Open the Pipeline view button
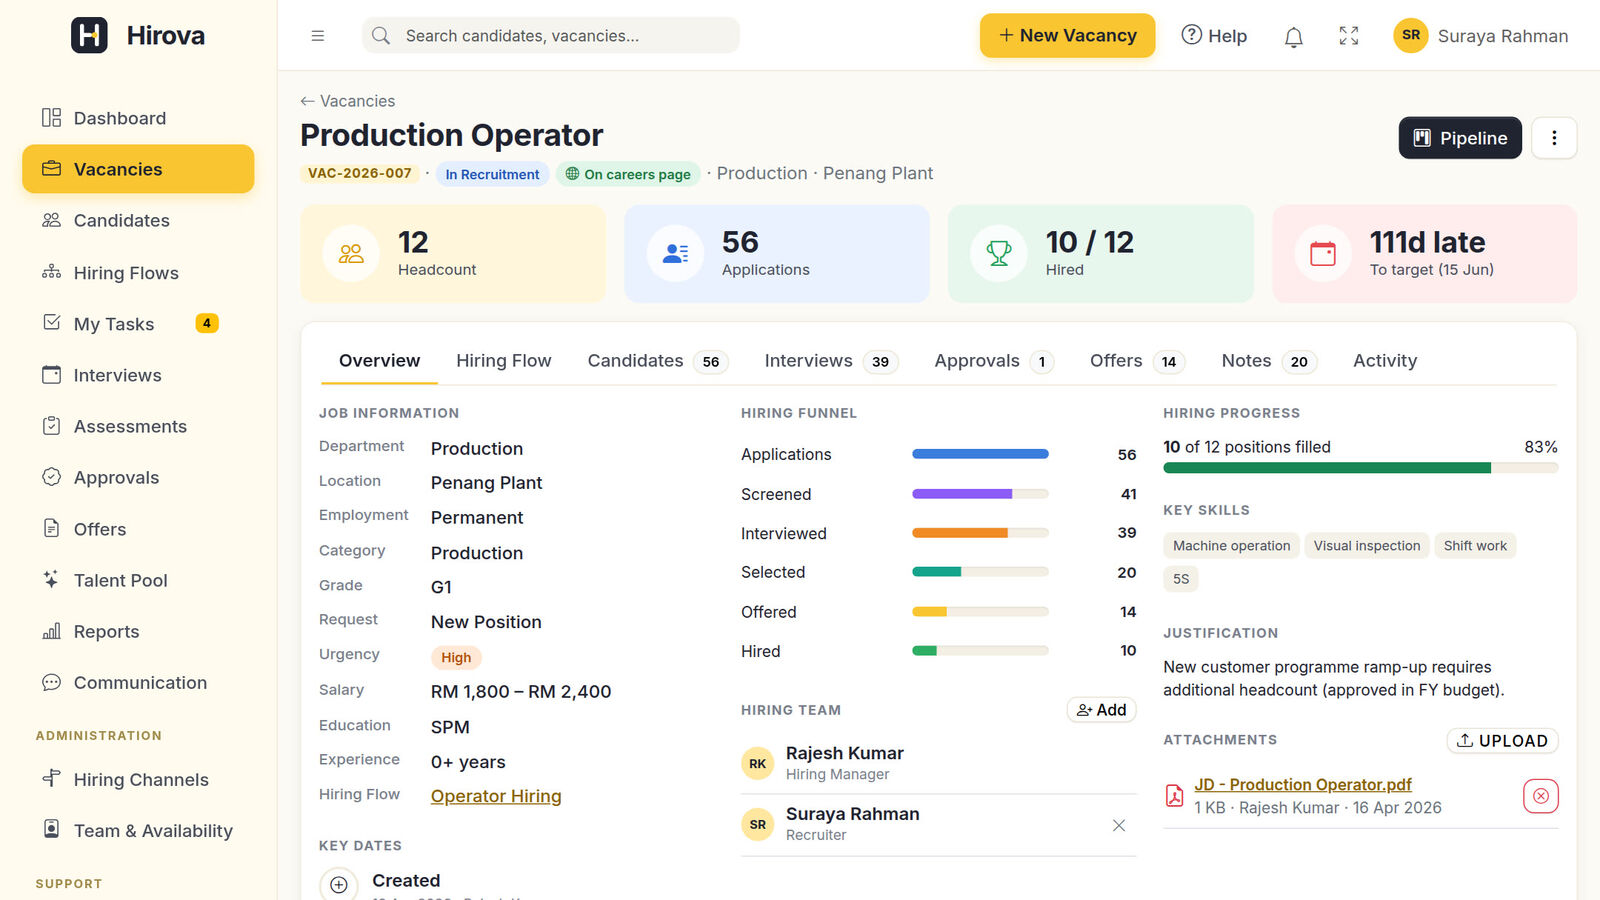 1460,138
